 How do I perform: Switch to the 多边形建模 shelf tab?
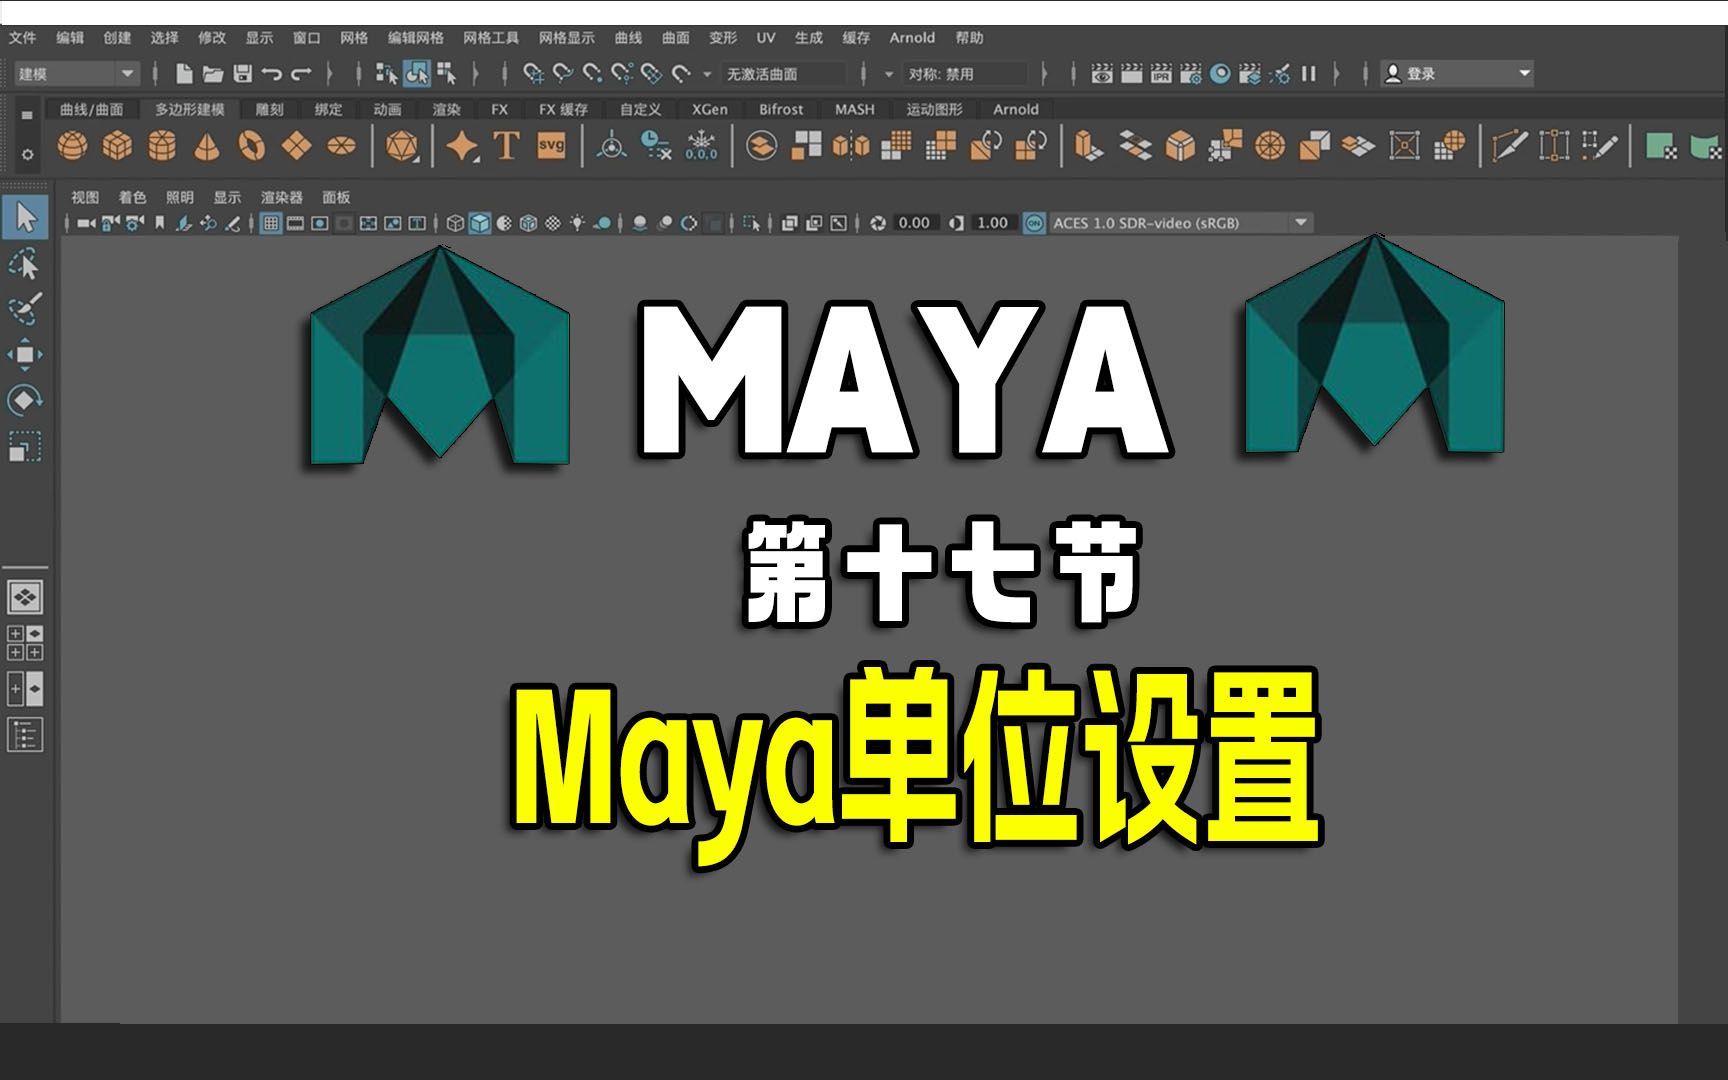tap(193, 110)
